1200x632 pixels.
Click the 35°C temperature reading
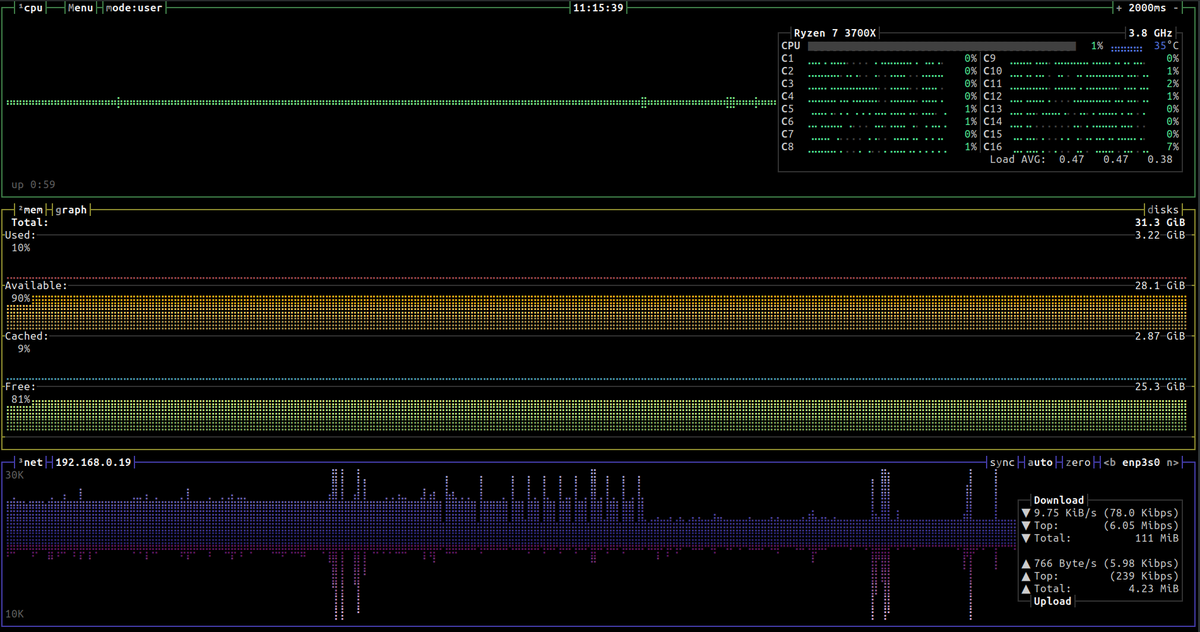1166,46
